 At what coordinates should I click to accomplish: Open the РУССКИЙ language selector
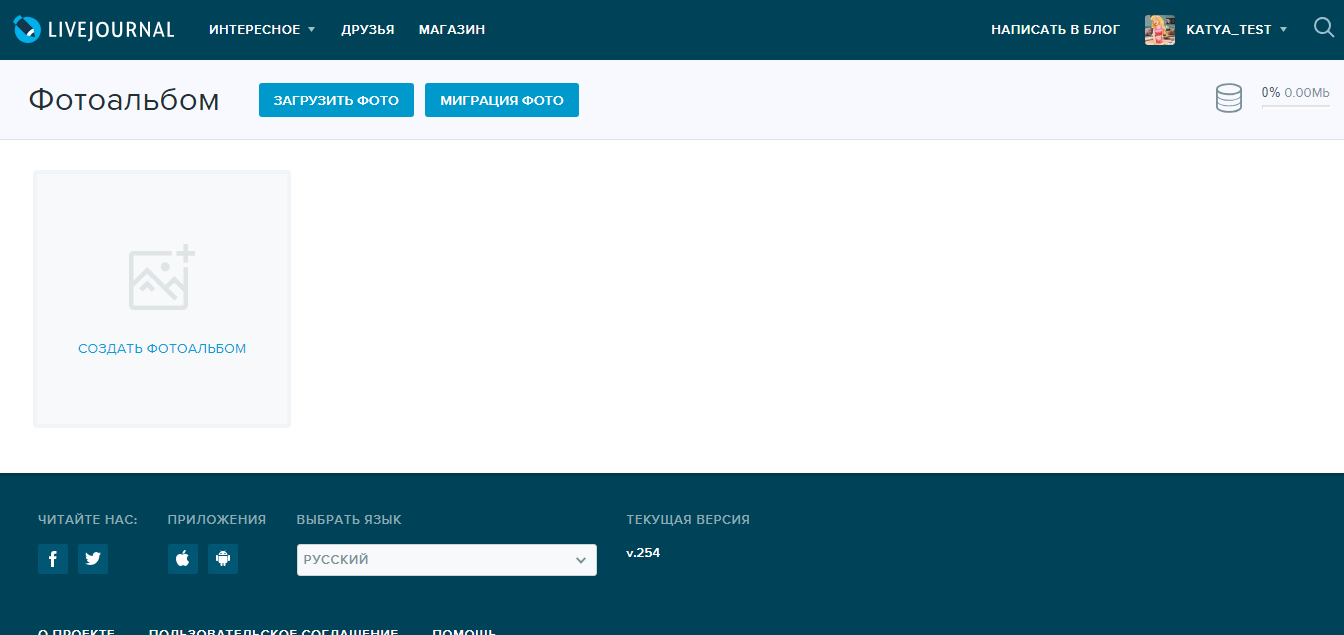tap(446, 559)
